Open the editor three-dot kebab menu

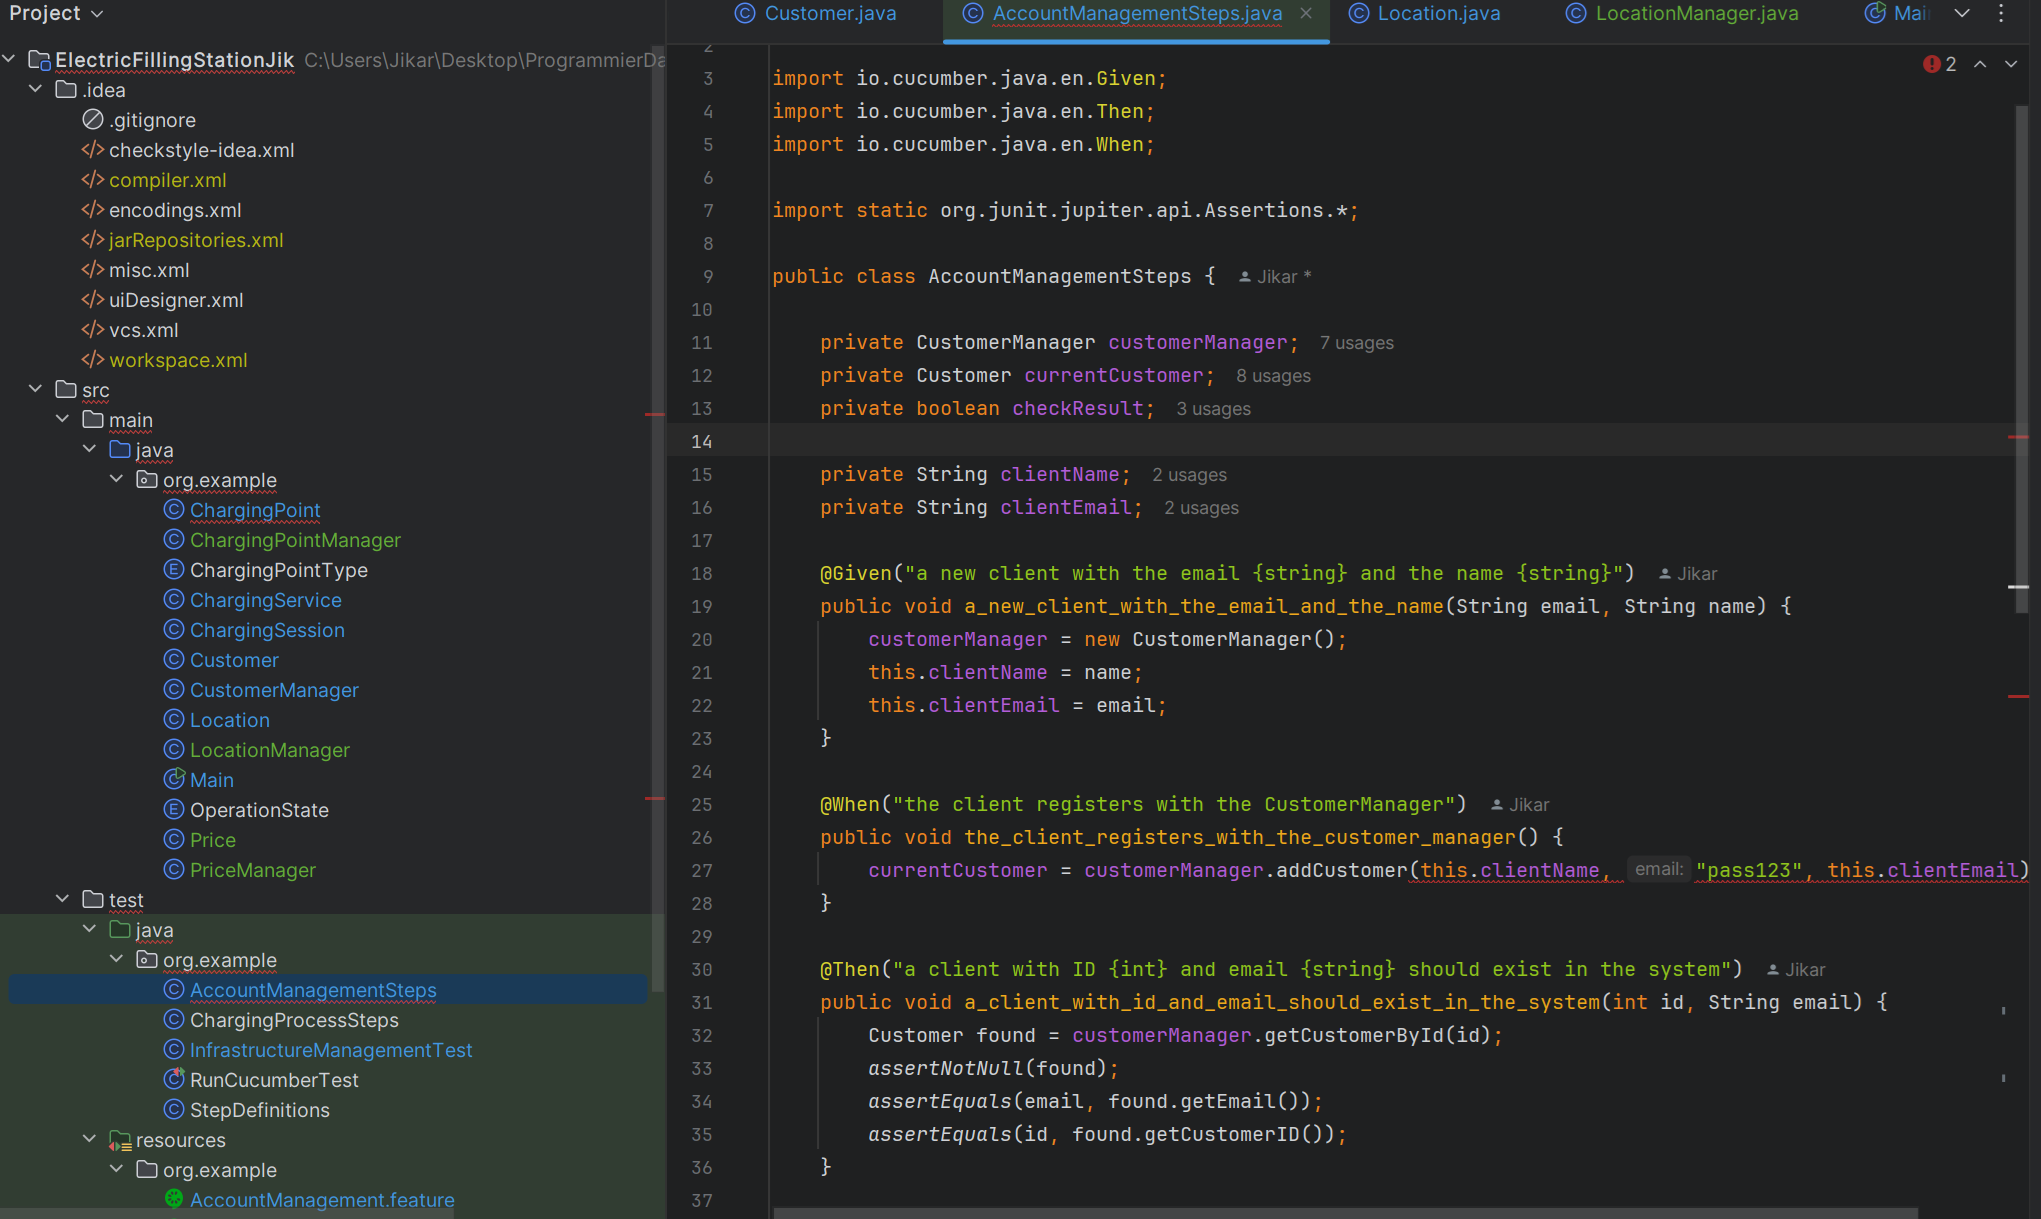coord(2000,14)
